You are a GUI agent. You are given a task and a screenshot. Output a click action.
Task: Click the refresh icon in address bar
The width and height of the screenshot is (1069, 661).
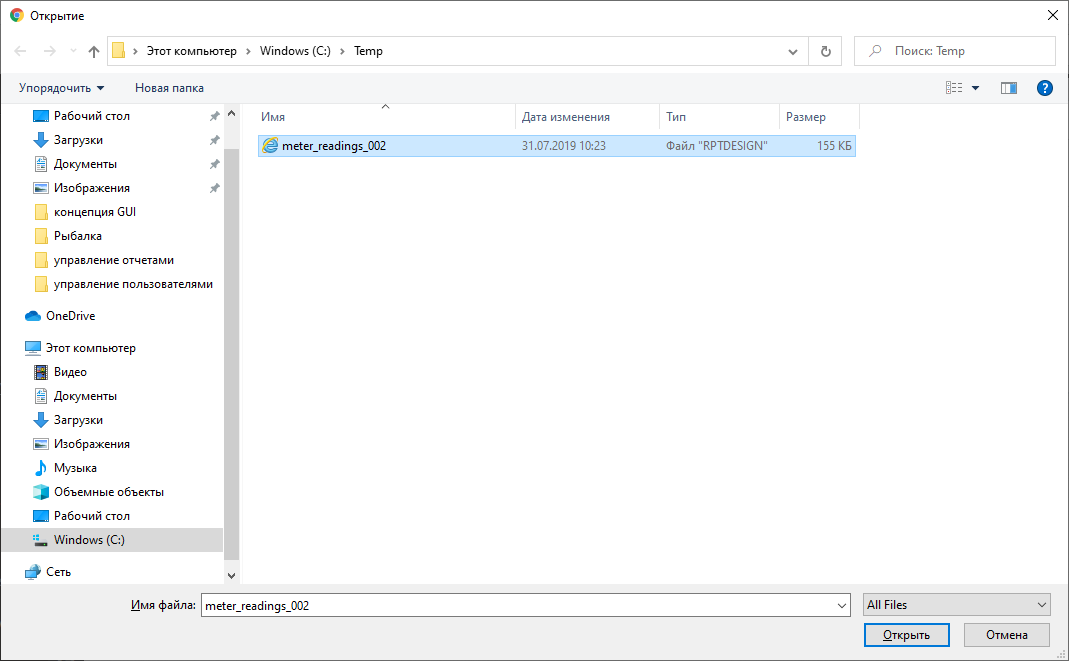coord(825,51)
